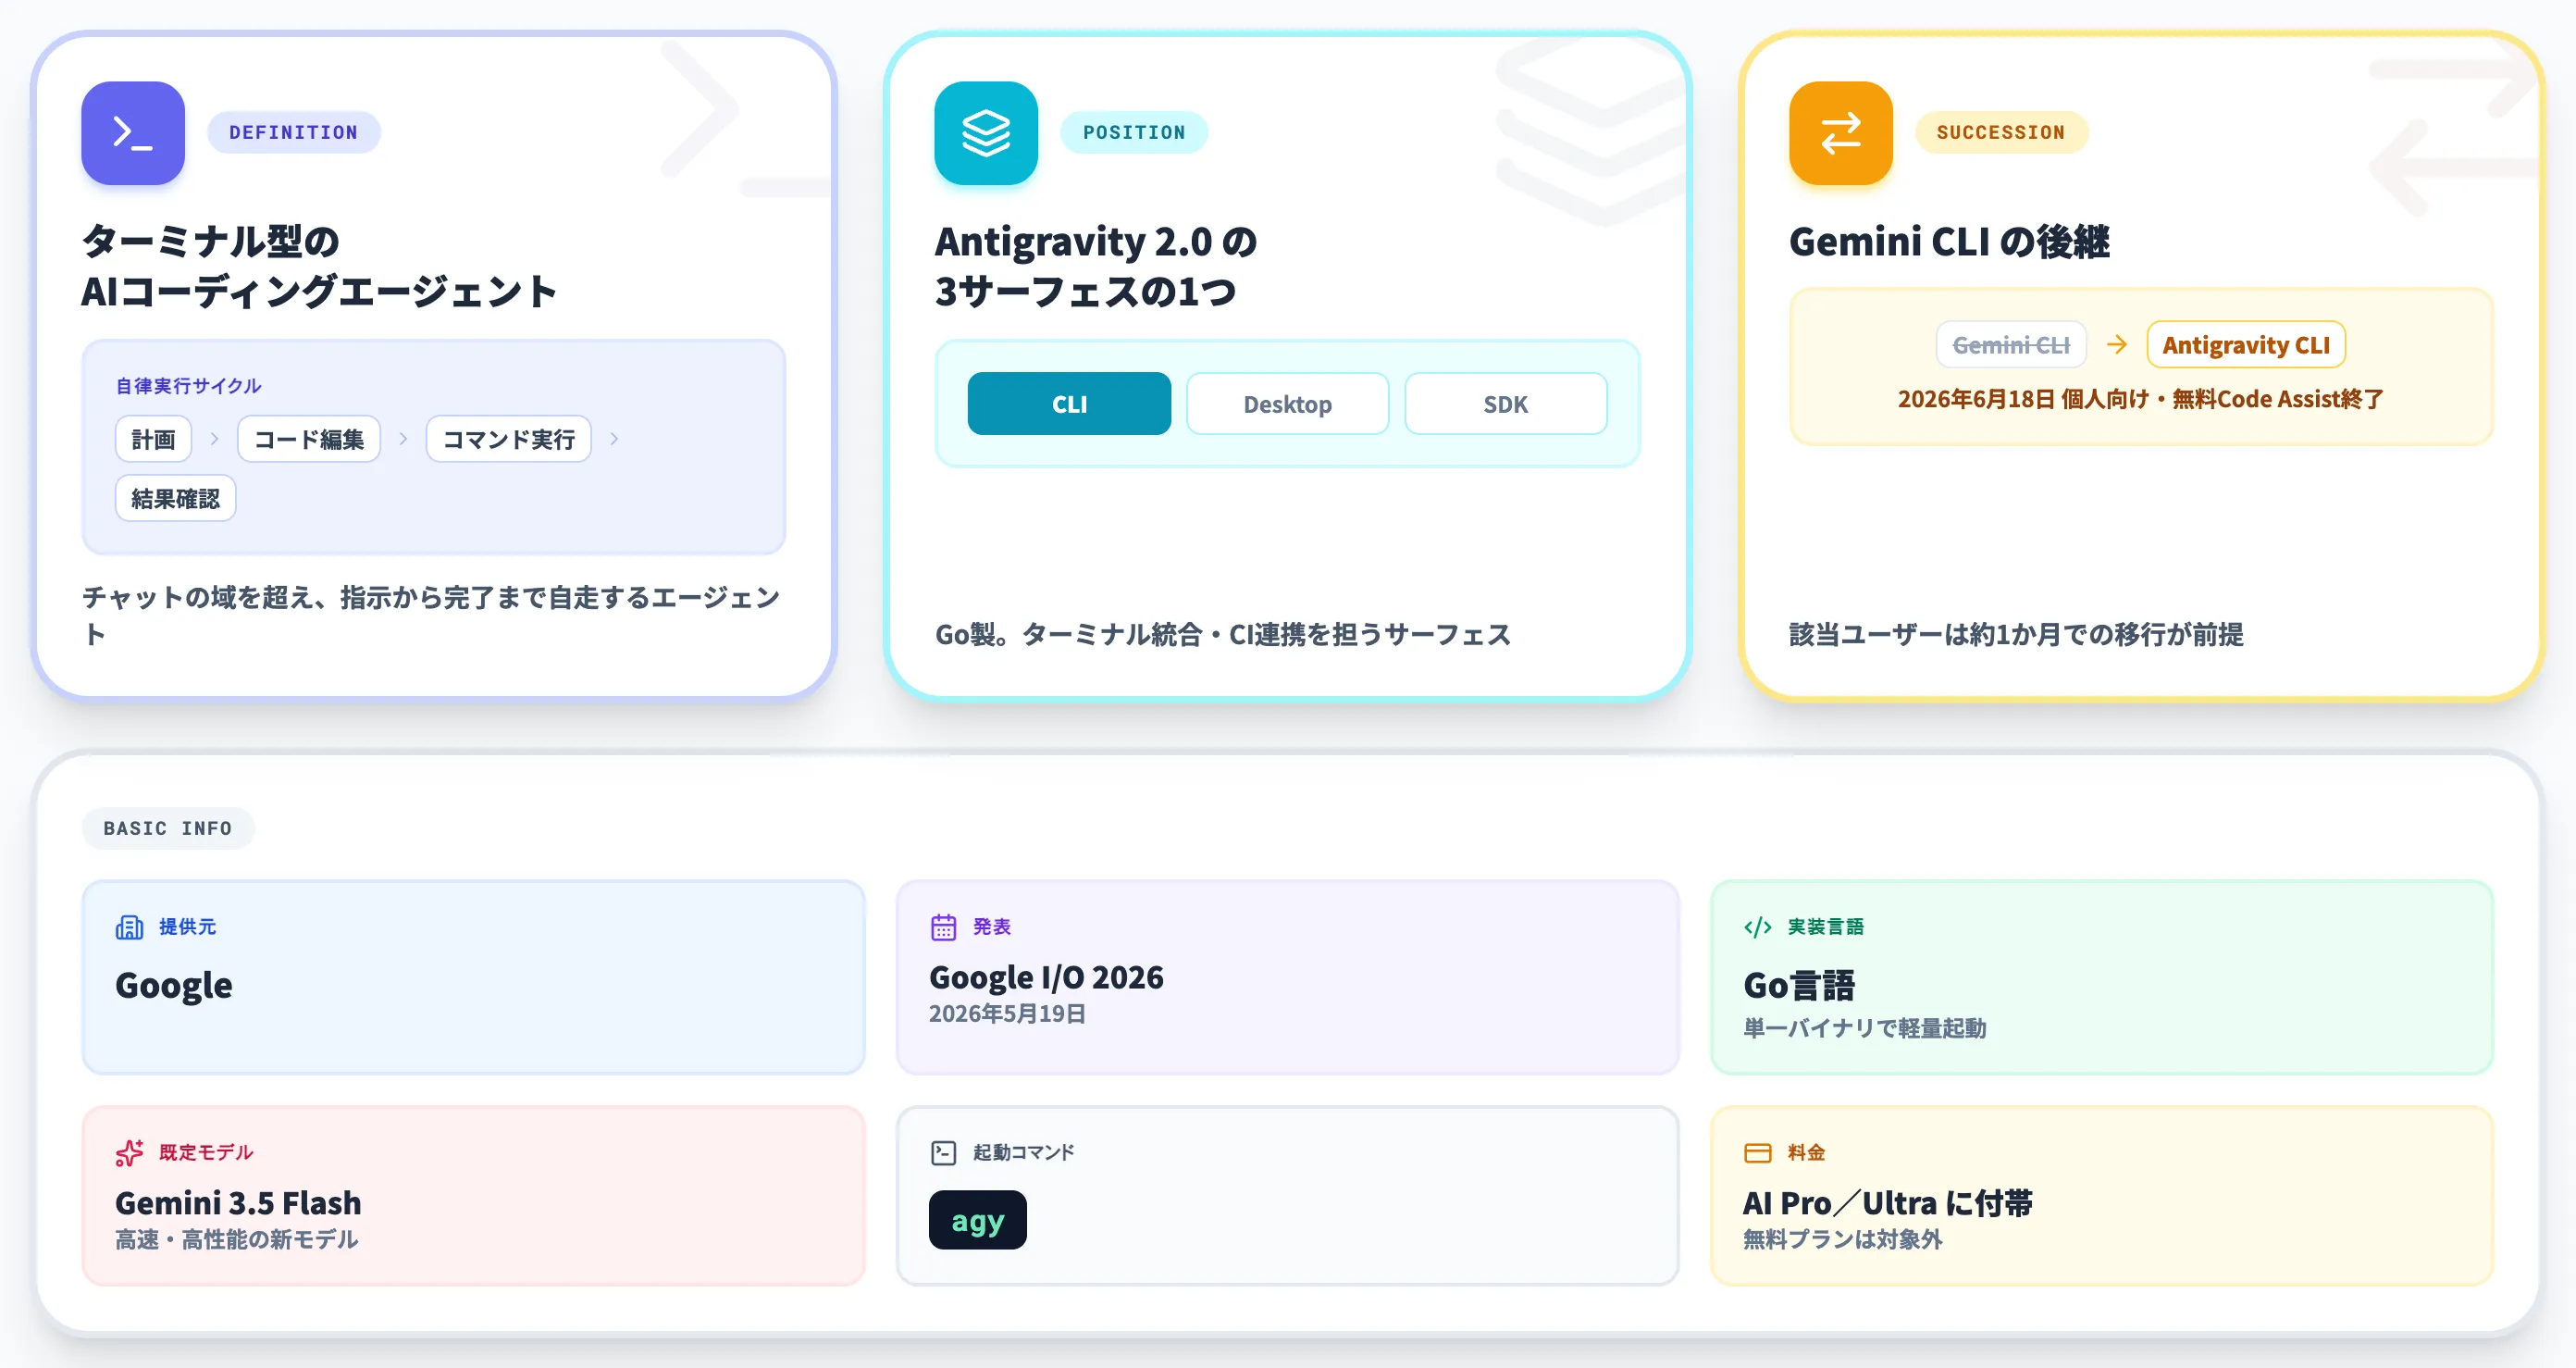Select the Desktop surface tab
Screen dimensions: 2576x1368
[x=1287, y=404]
